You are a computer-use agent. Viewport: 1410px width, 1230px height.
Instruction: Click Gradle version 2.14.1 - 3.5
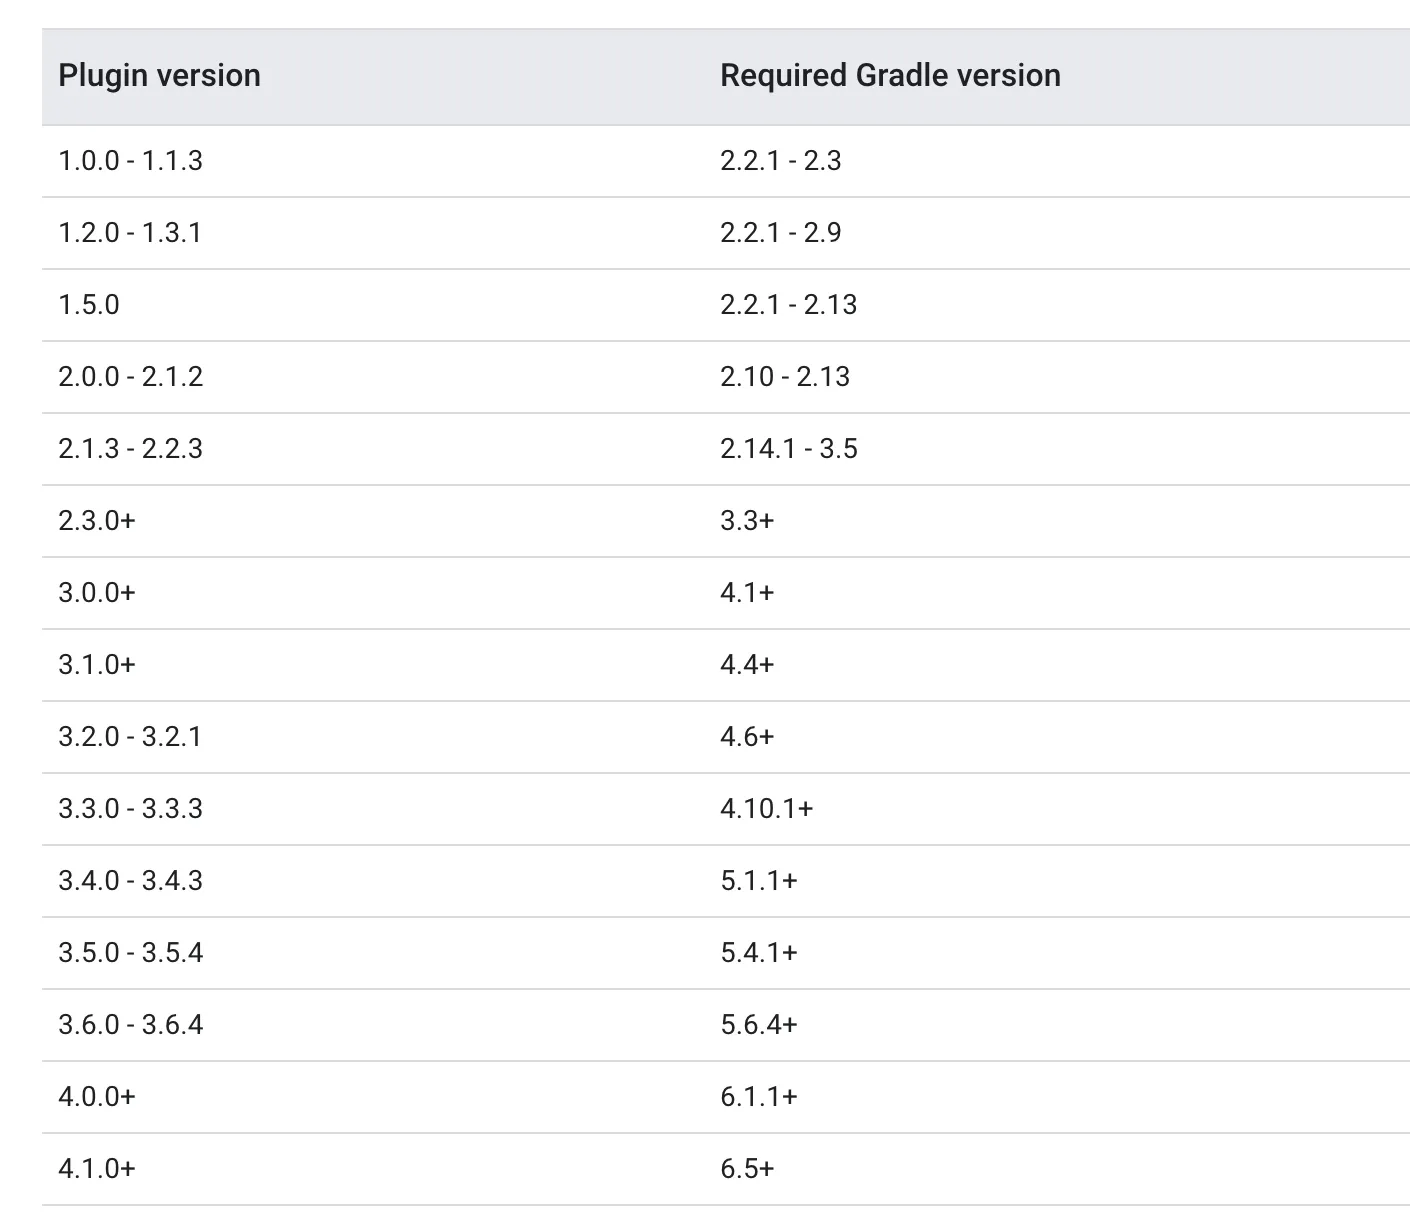tap(789, 449)
